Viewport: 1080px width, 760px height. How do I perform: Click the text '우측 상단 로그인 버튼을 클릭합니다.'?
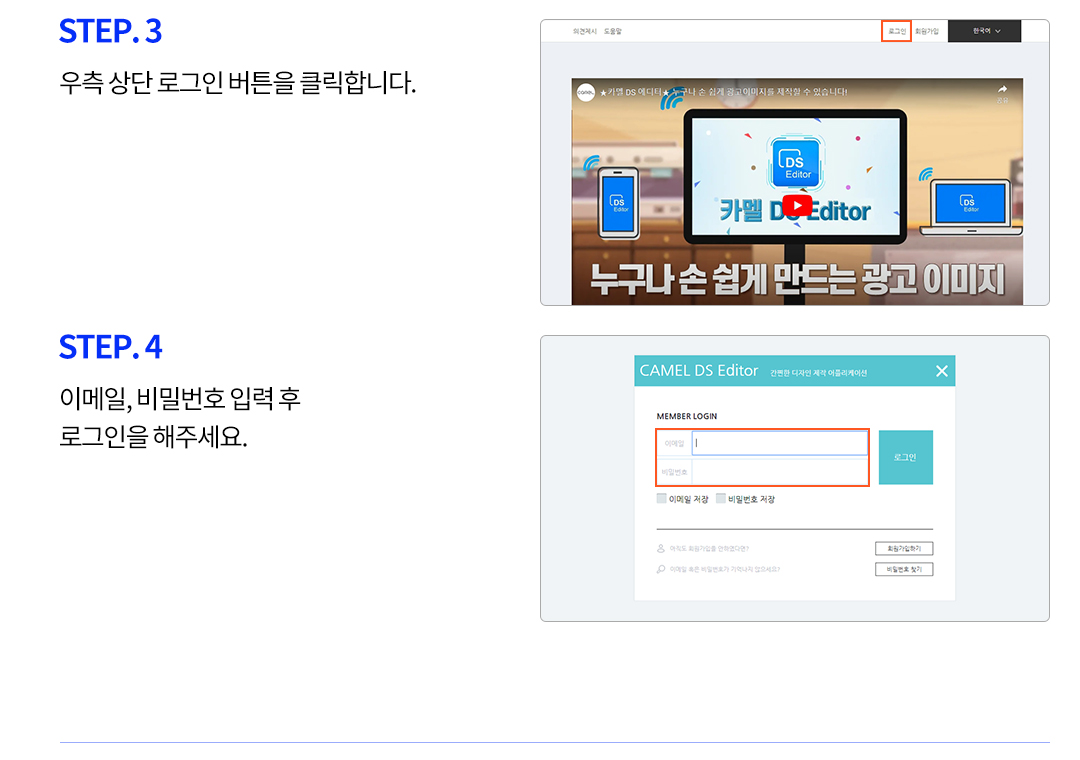(x=238, y=83)
